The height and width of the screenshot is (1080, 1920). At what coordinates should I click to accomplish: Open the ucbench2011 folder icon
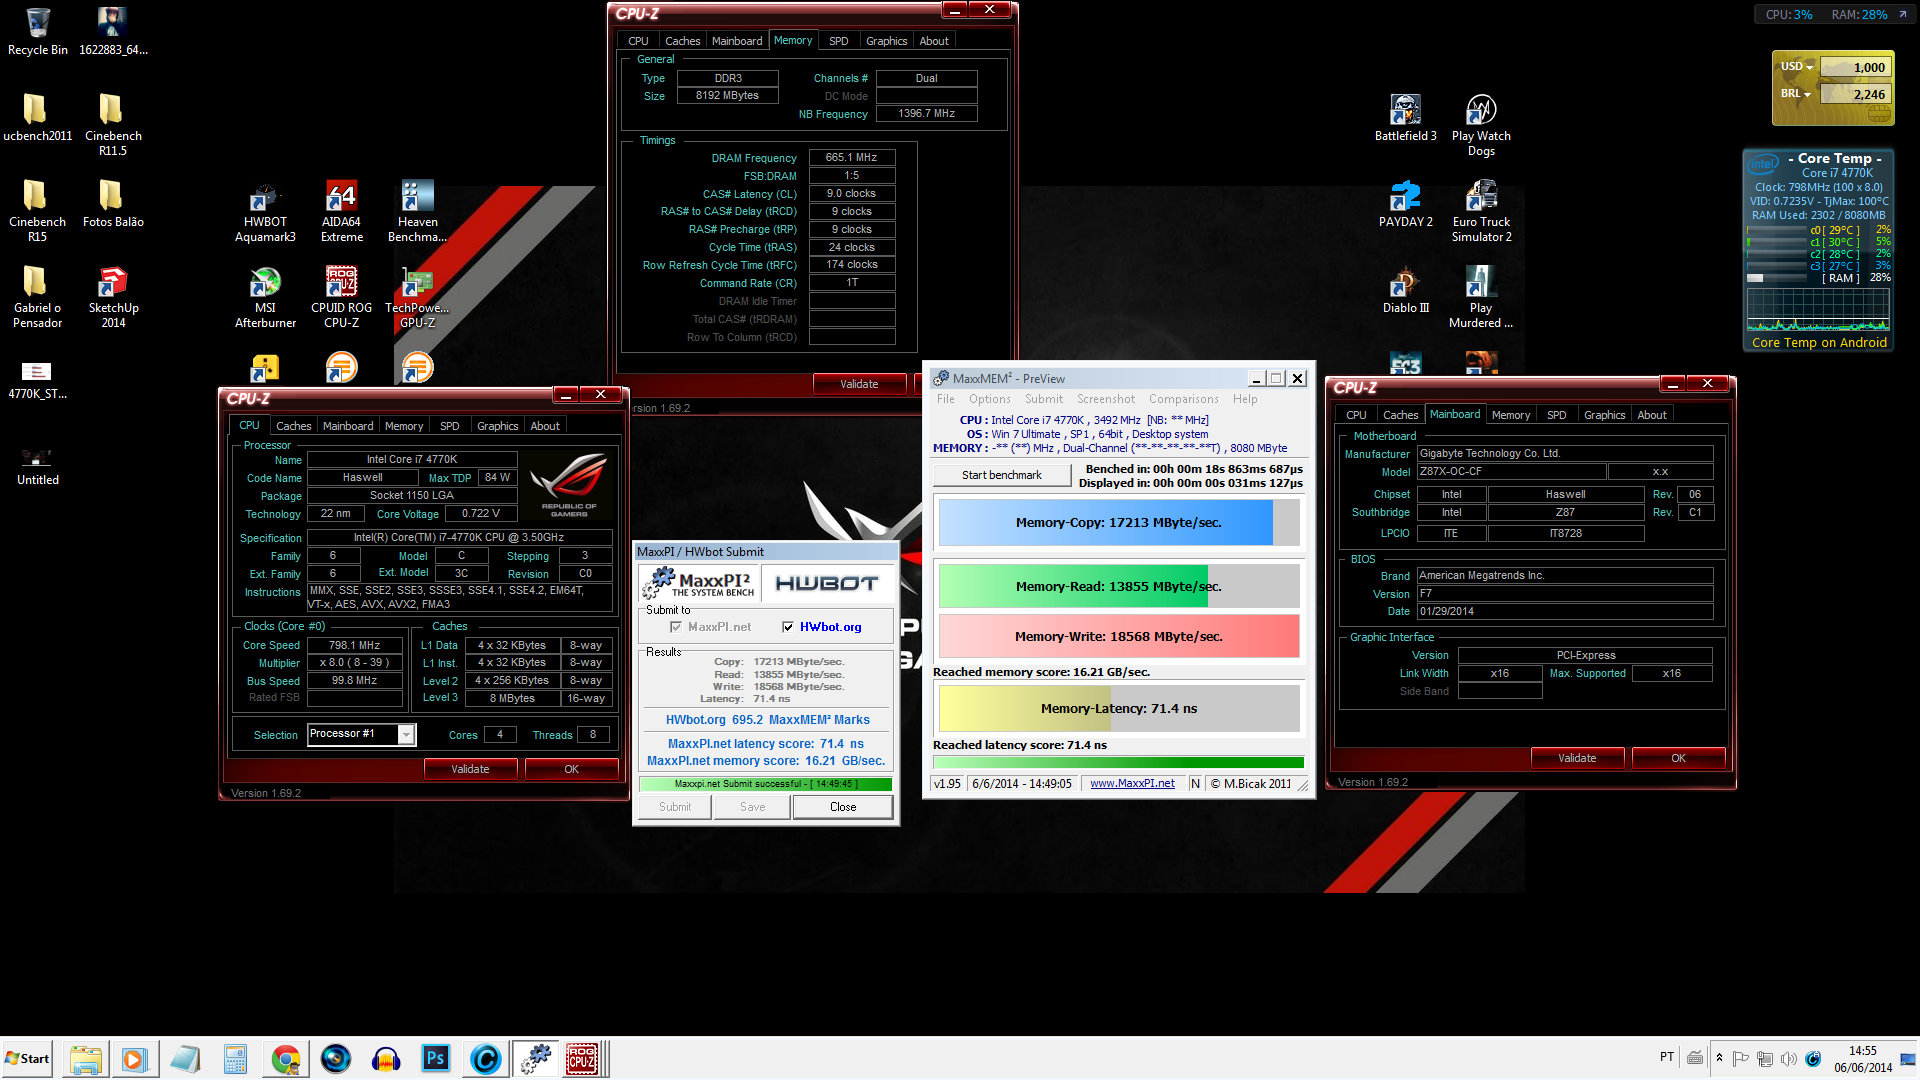click(37, 118)
